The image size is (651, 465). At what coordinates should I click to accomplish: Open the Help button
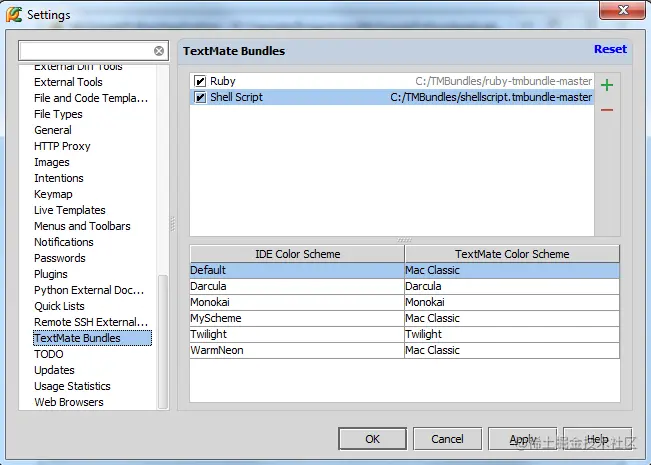597,439
